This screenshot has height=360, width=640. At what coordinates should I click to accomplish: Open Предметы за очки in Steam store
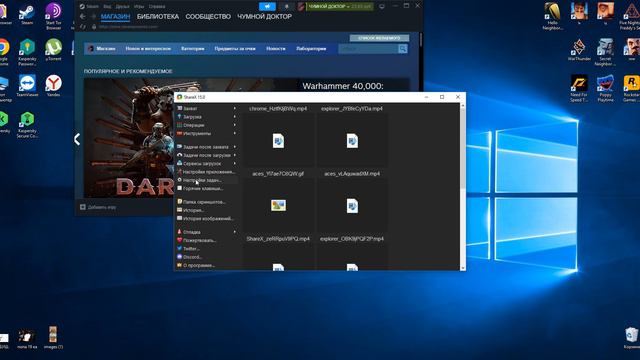click(x=235, y=49)
